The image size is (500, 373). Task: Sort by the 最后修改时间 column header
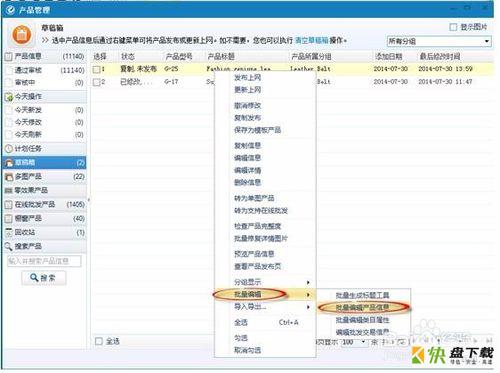[440, 56]
